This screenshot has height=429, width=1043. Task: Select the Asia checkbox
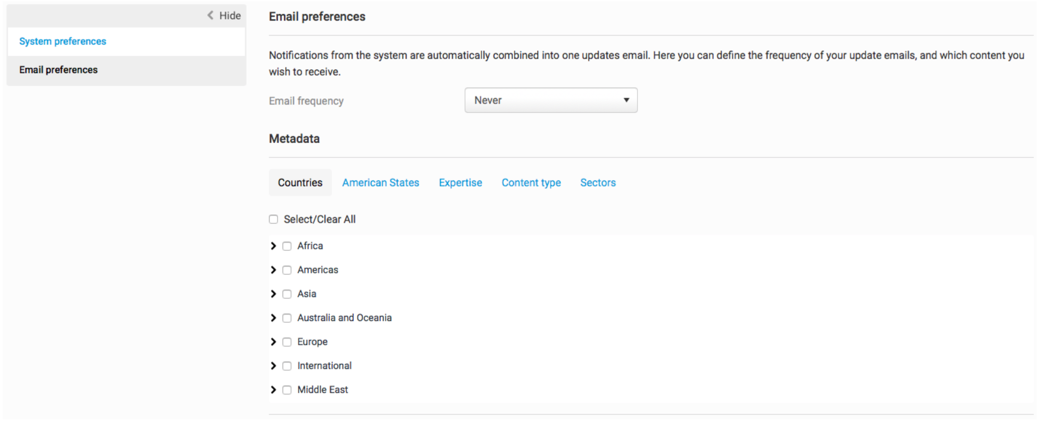point(287,294)
